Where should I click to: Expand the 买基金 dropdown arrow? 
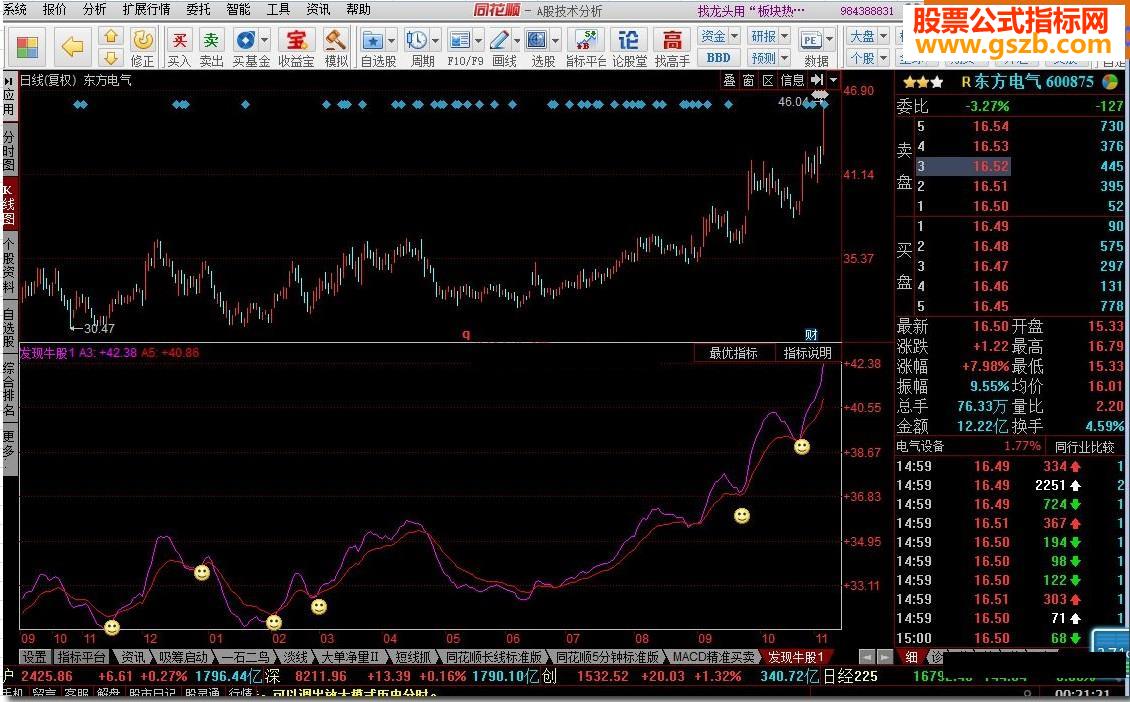pos(264,40)
